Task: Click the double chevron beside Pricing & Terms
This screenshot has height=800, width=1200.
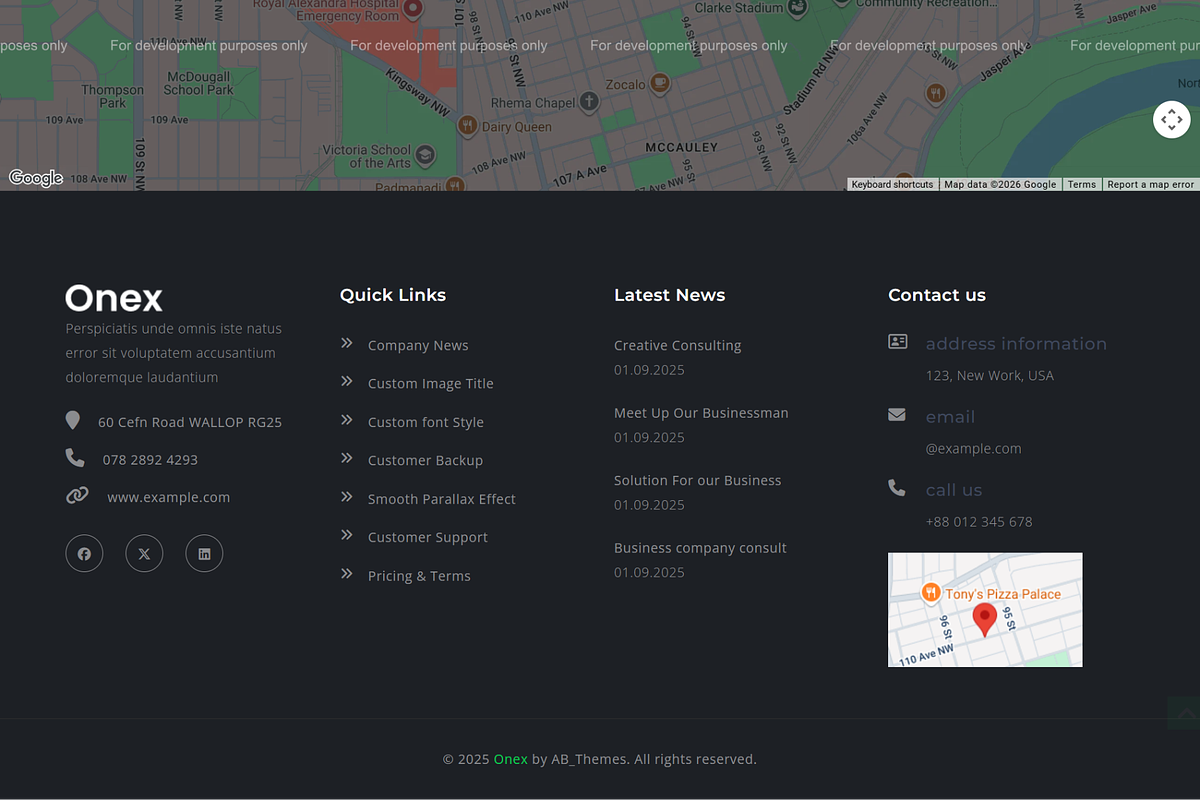Action: point(347,574)
